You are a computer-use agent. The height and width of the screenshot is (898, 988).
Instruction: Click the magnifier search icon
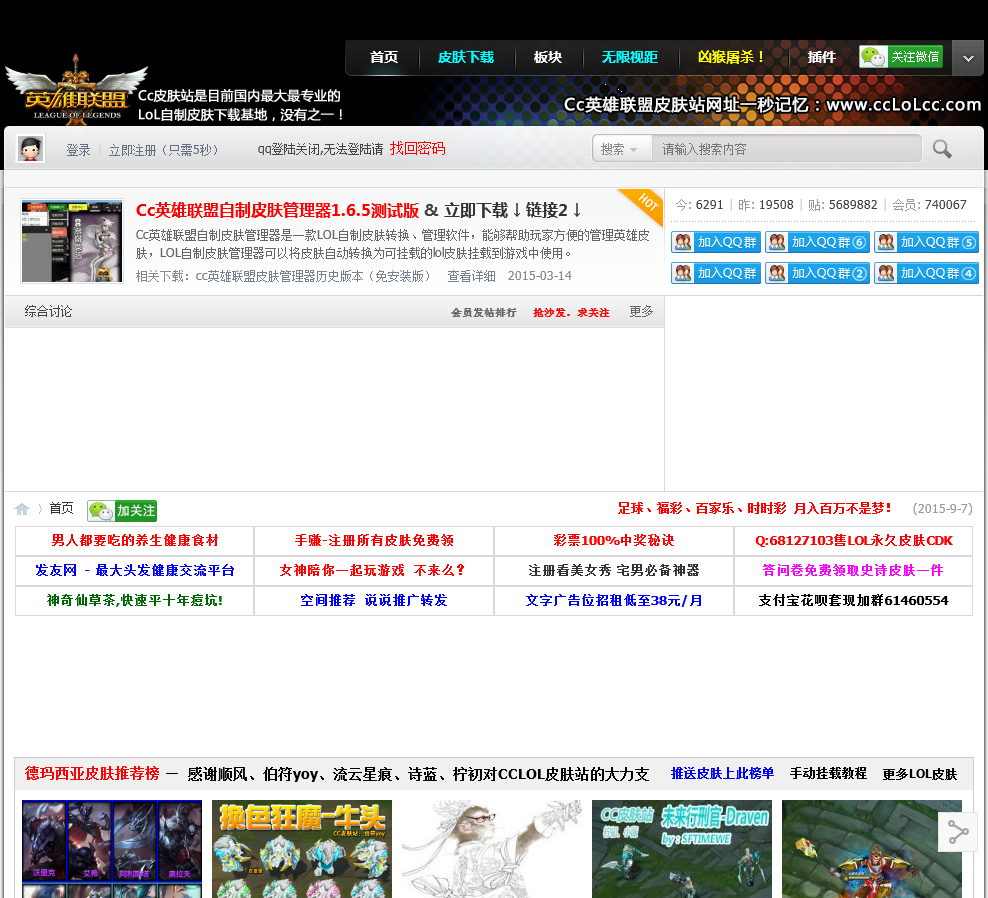(x=942, y=149)
